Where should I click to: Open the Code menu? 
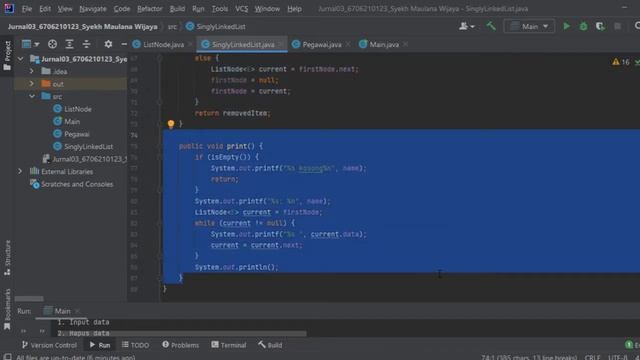[122, 9]
